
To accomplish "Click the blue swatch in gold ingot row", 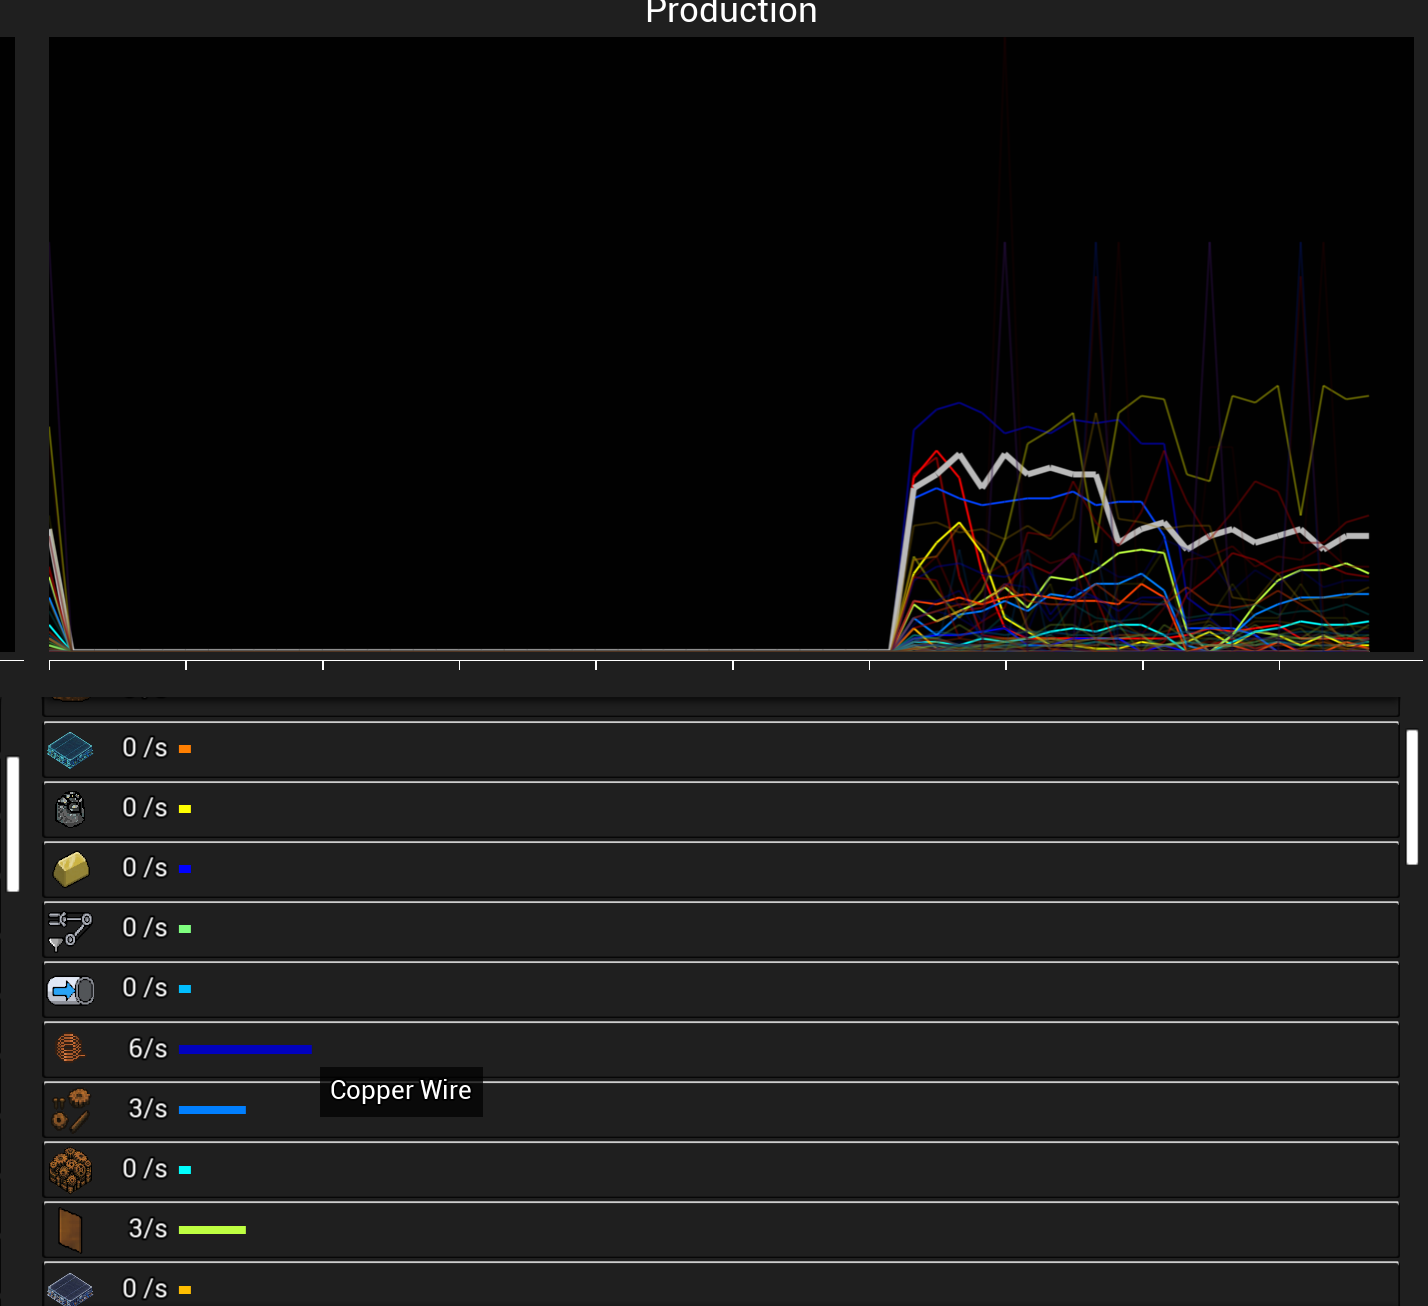I will pyautogui.click(x=185, y=869).
